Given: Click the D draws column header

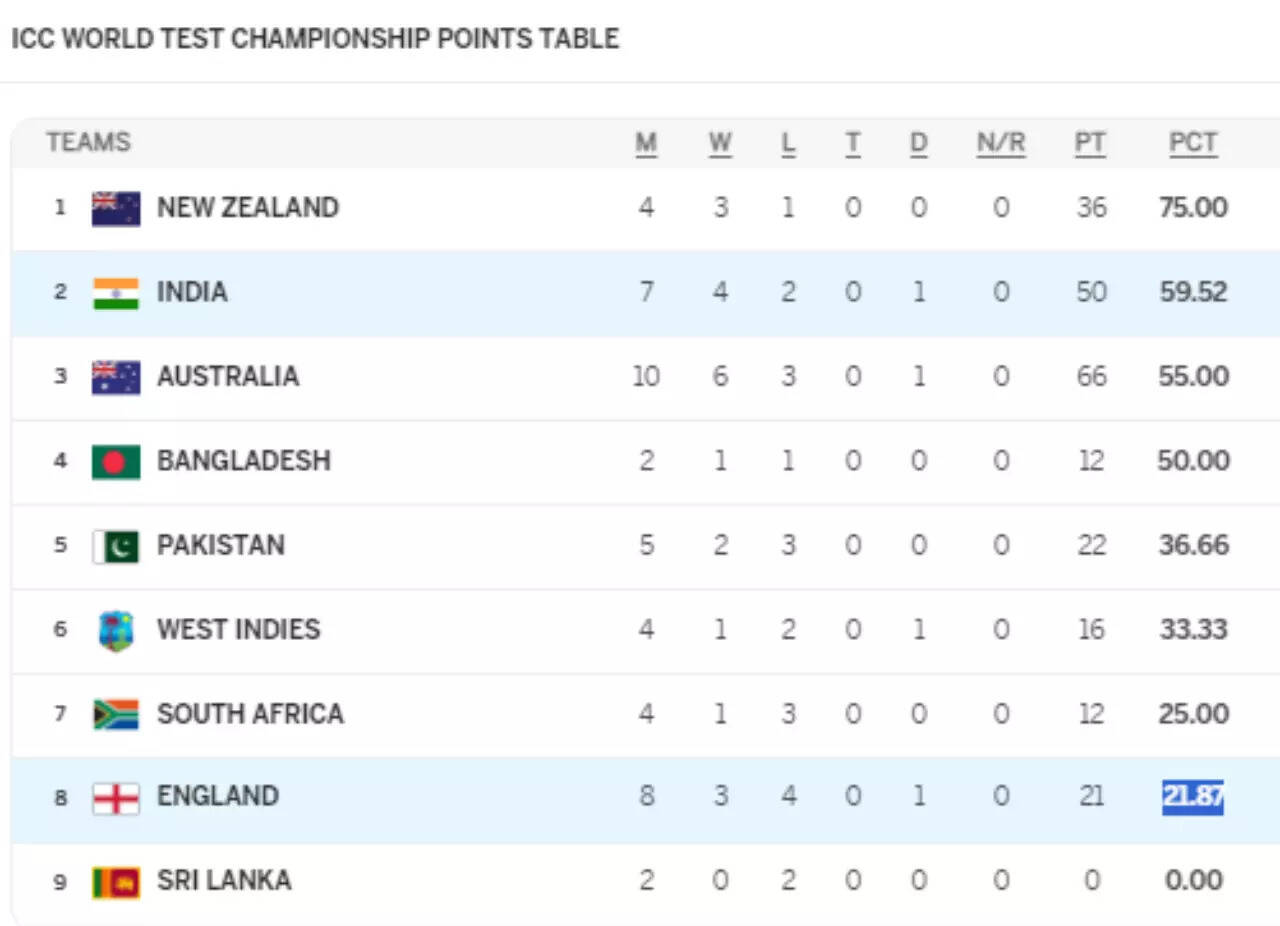Looking at the screenshot, I should point(918,143).
